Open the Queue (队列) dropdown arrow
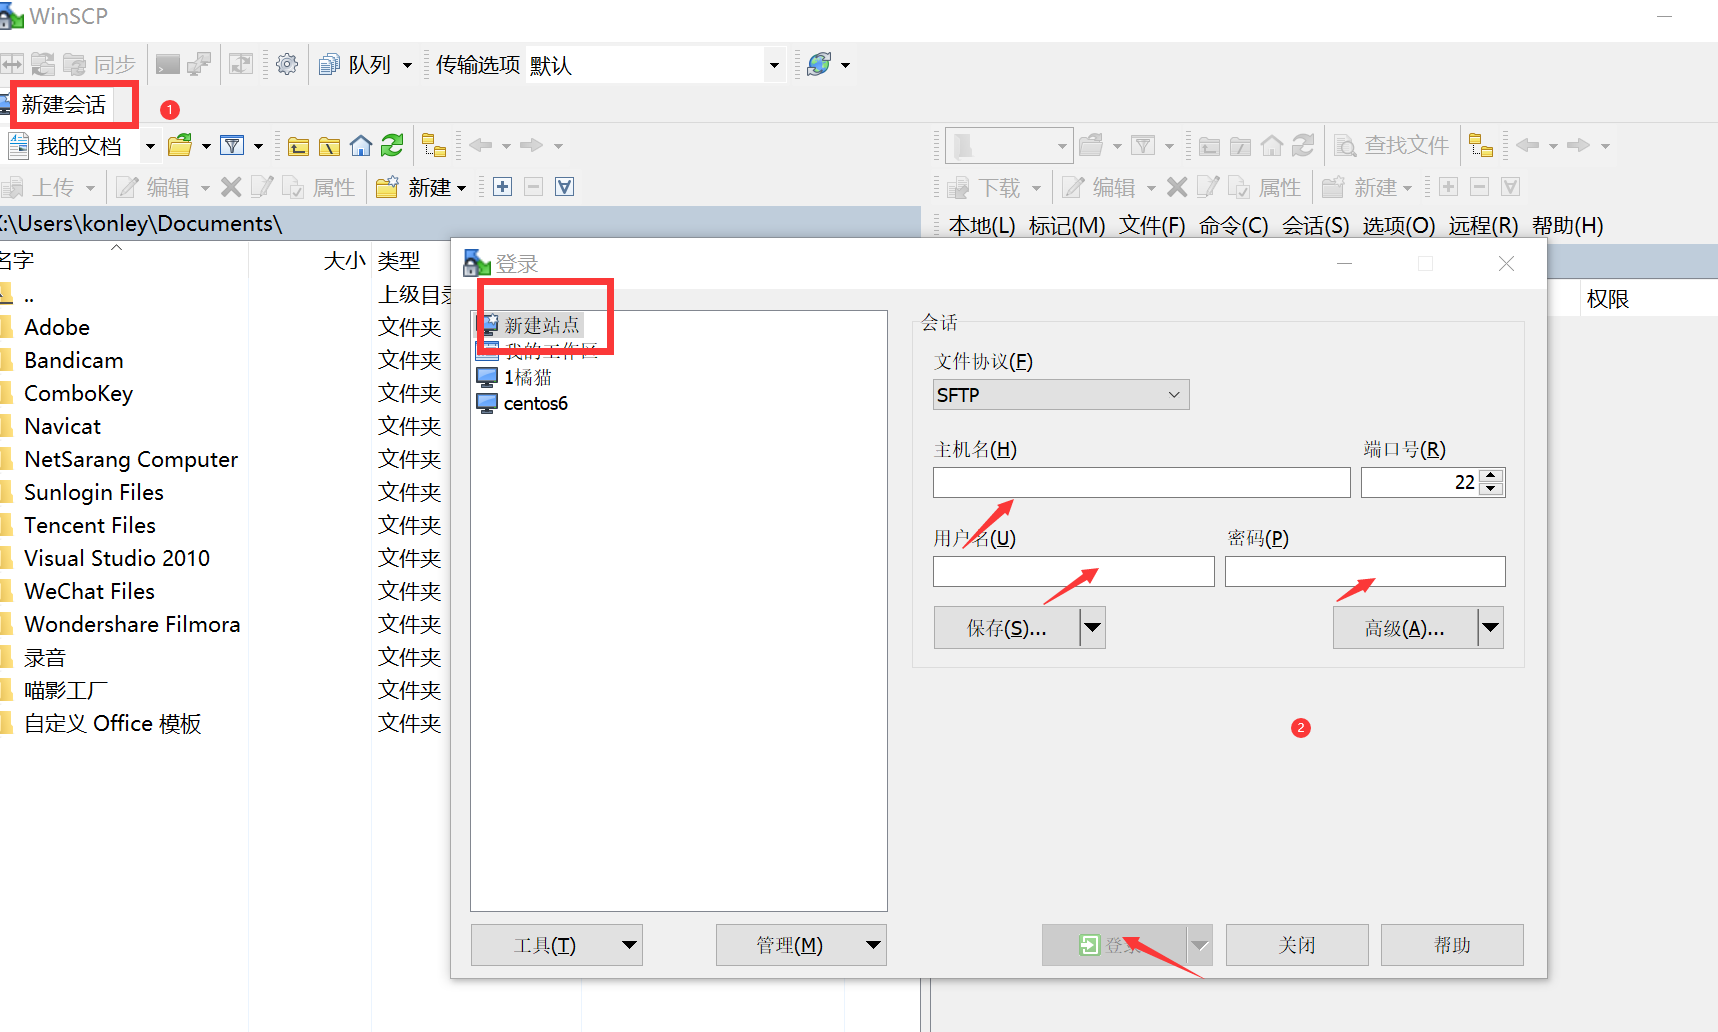 pyautogui.click(x=407, y=65)
